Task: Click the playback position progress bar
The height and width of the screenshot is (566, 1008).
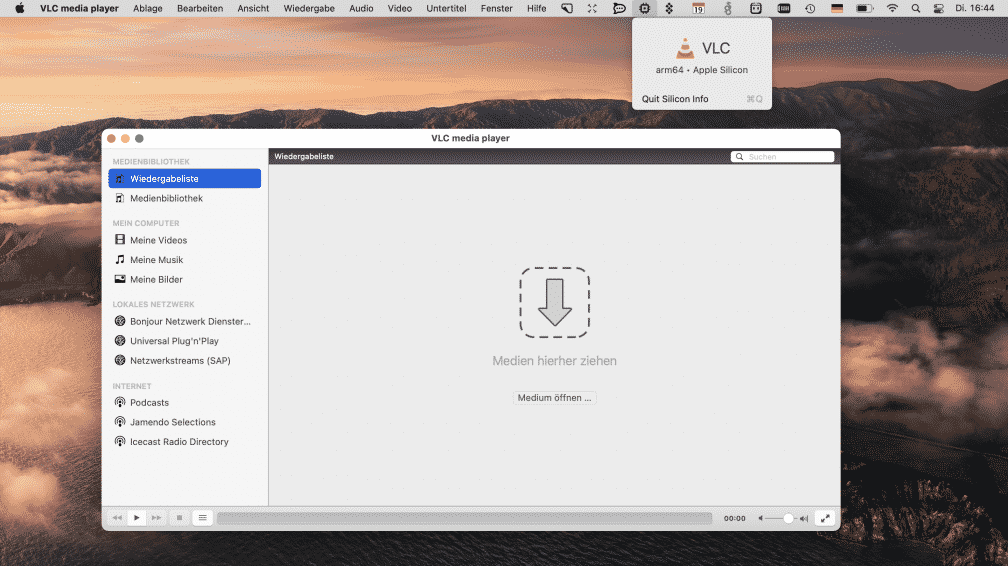Action: [464, 518]
